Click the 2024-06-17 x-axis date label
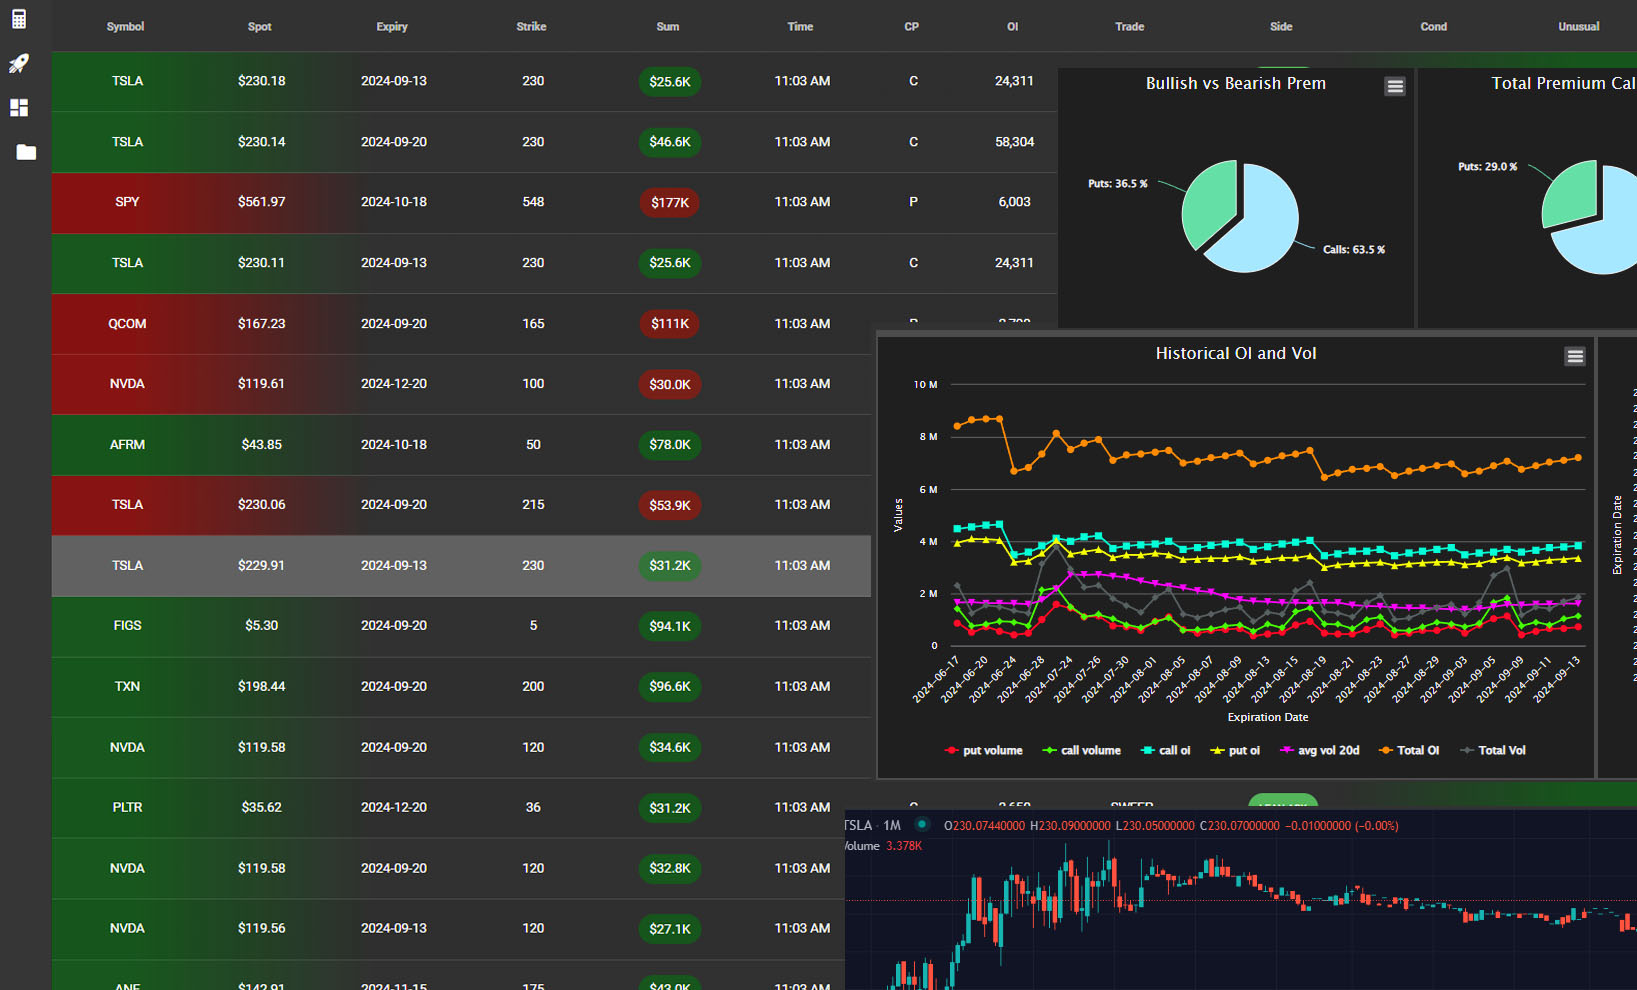1637x990 pixels. coord(937,679)
